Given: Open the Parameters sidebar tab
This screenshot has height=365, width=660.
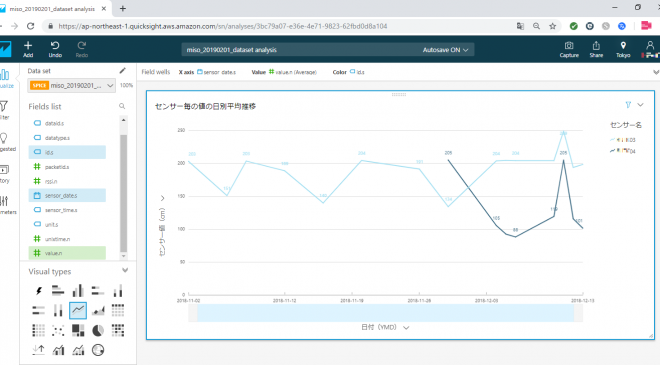Looking at the screenshot, I should pos(7,205).
